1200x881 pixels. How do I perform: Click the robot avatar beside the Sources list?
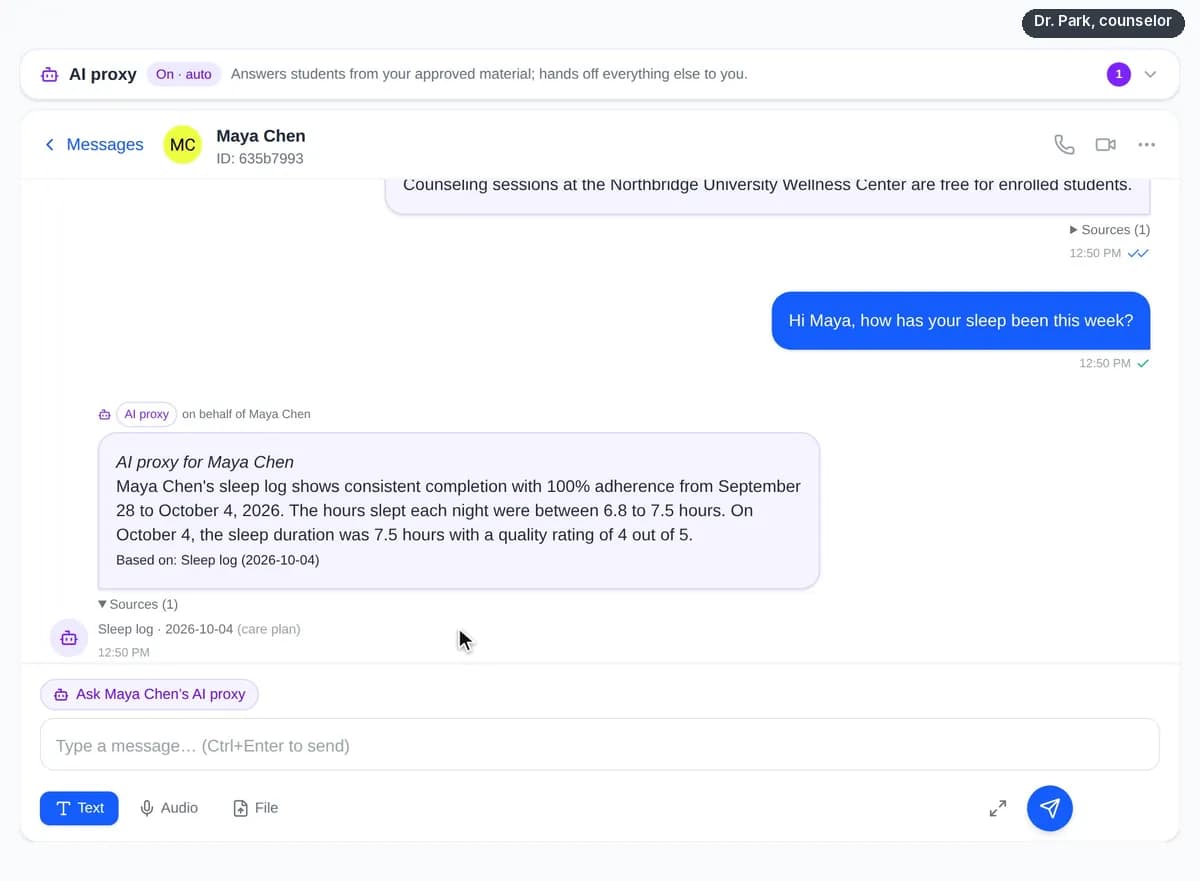(68, 637)
